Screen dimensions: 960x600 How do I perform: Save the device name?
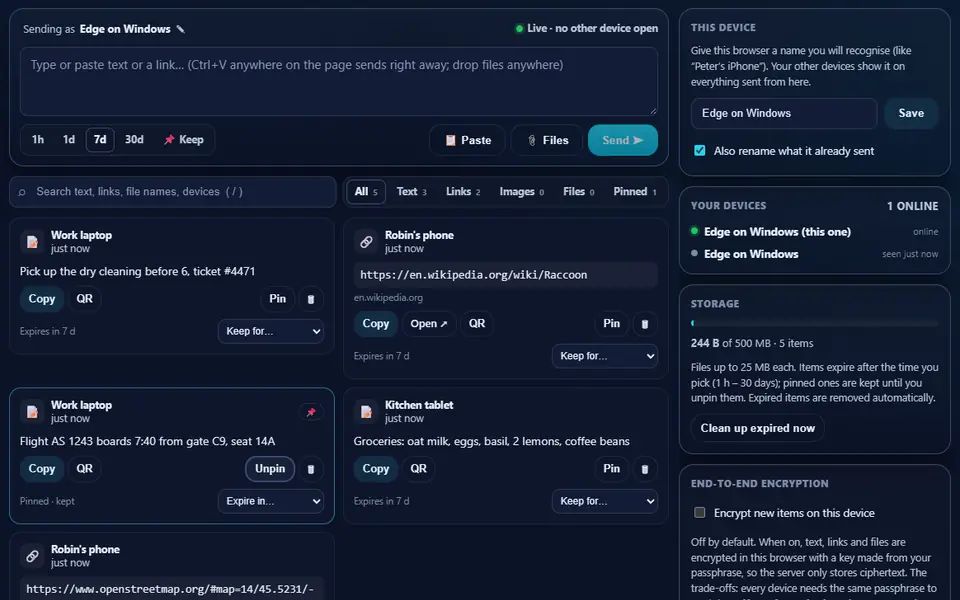(x=911, y=113)
